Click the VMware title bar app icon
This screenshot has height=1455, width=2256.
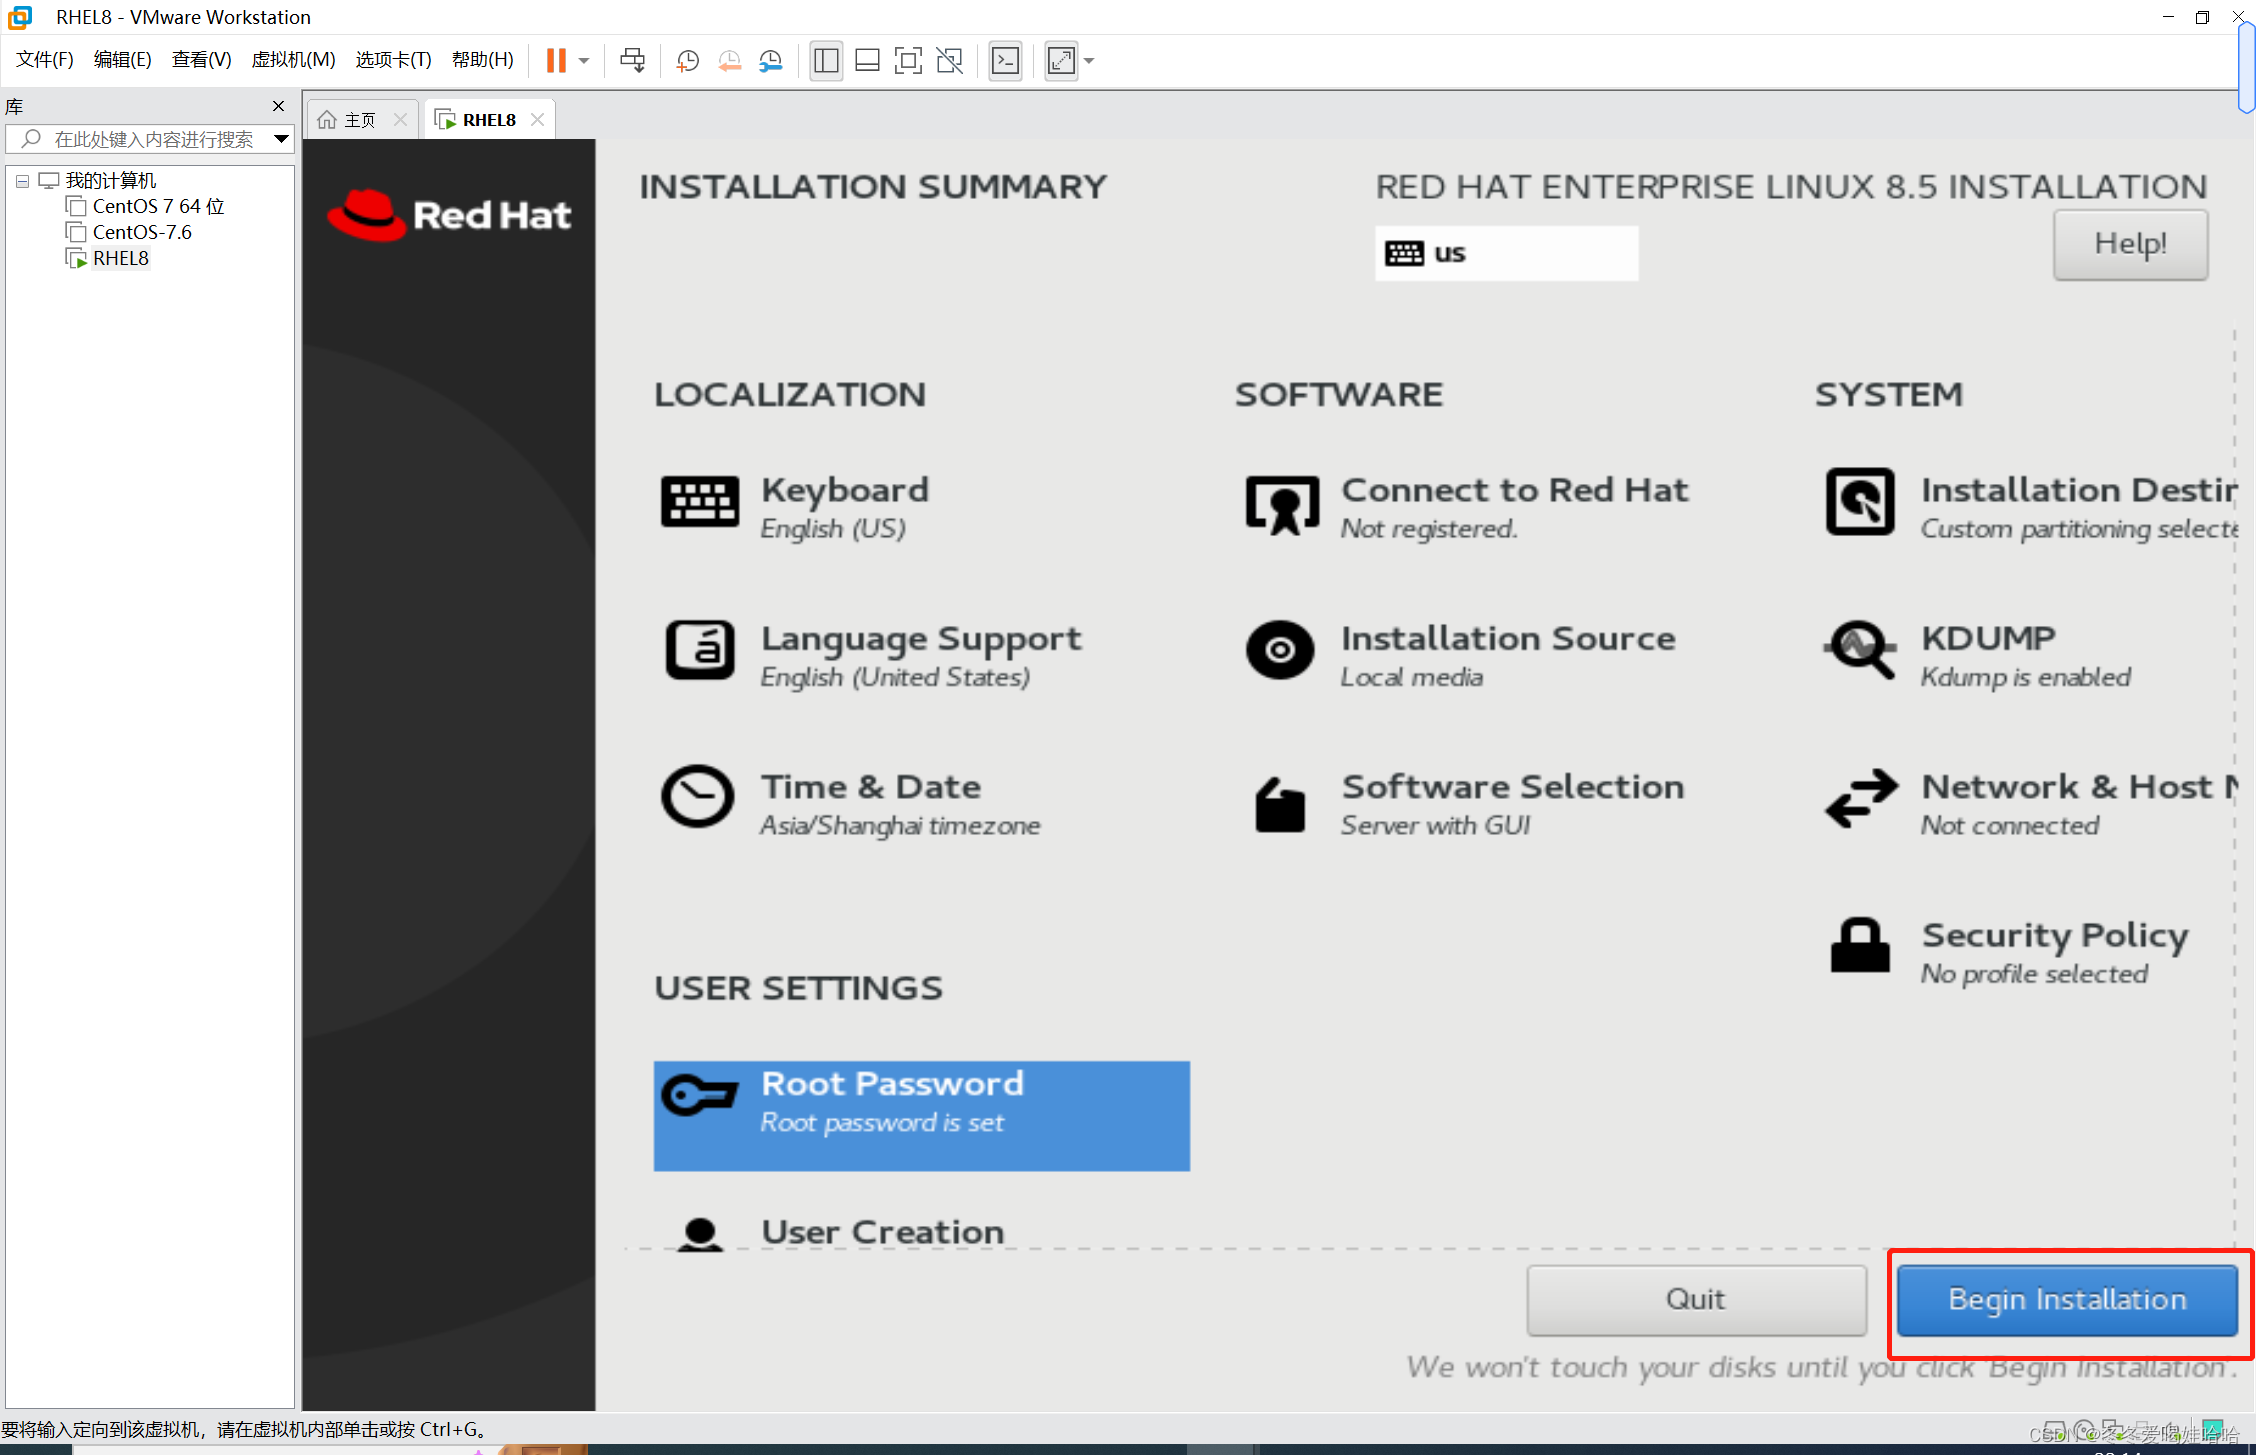click(20, 17)
